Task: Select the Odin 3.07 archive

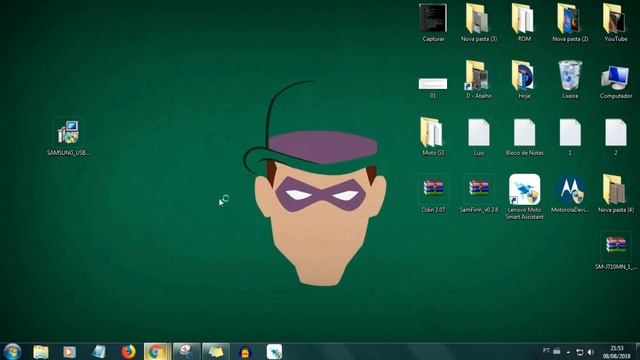Action: [433, 194]
